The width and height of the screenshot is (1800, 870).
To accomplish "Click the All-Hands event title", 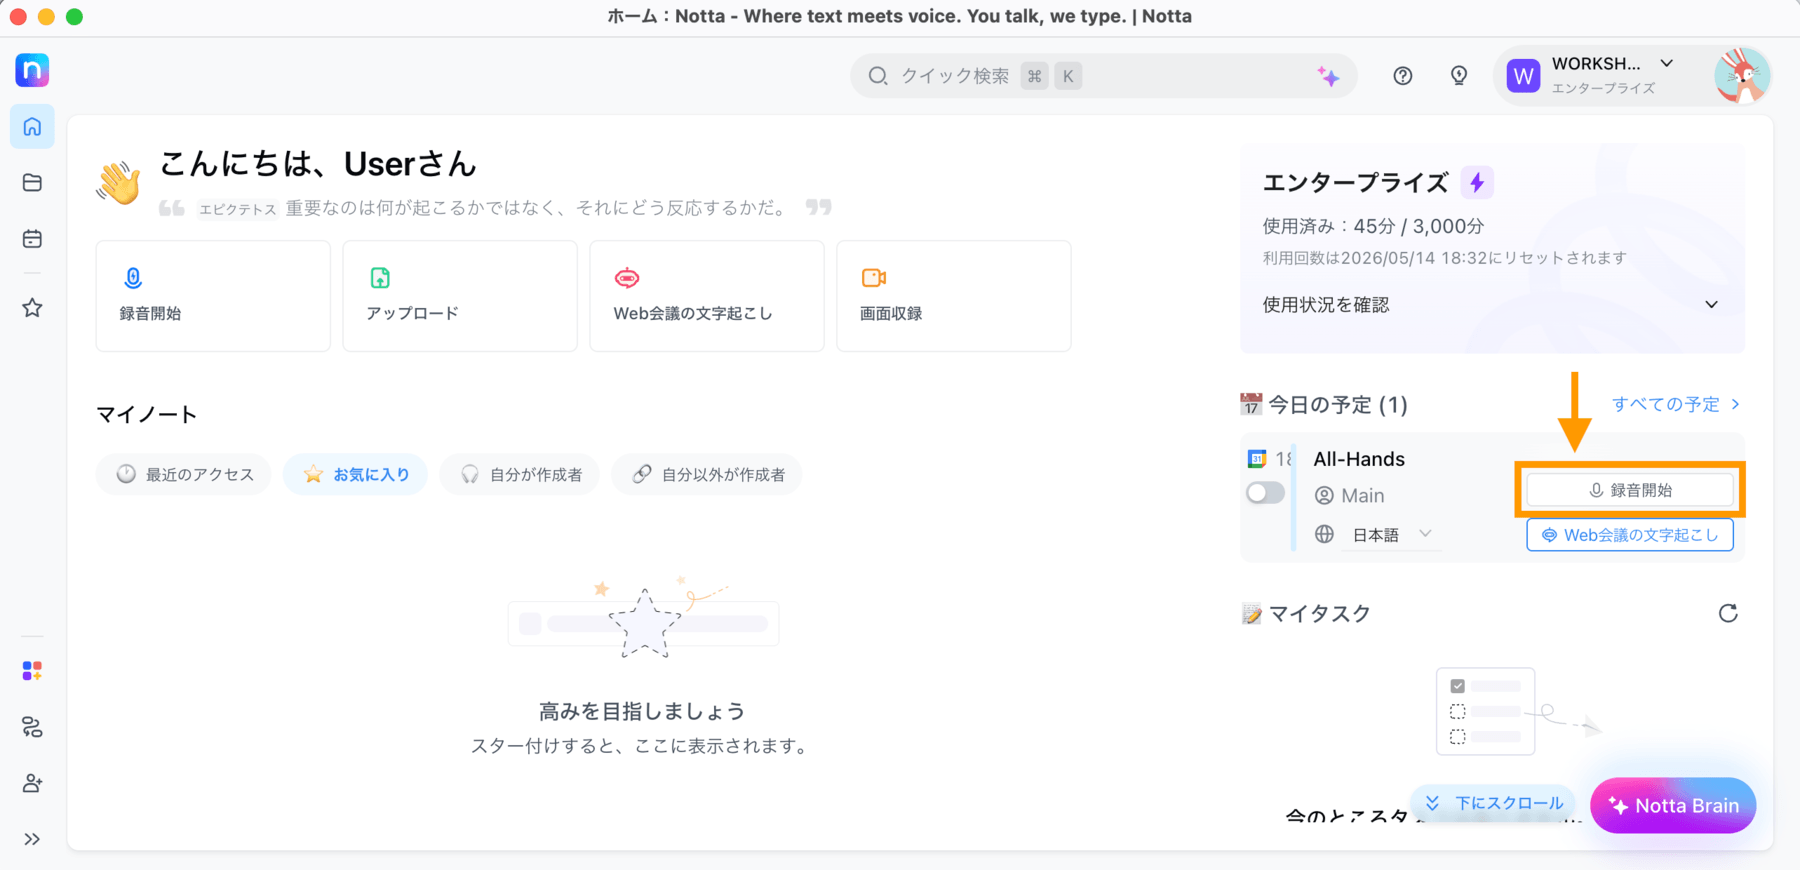I will [1358, 459].
